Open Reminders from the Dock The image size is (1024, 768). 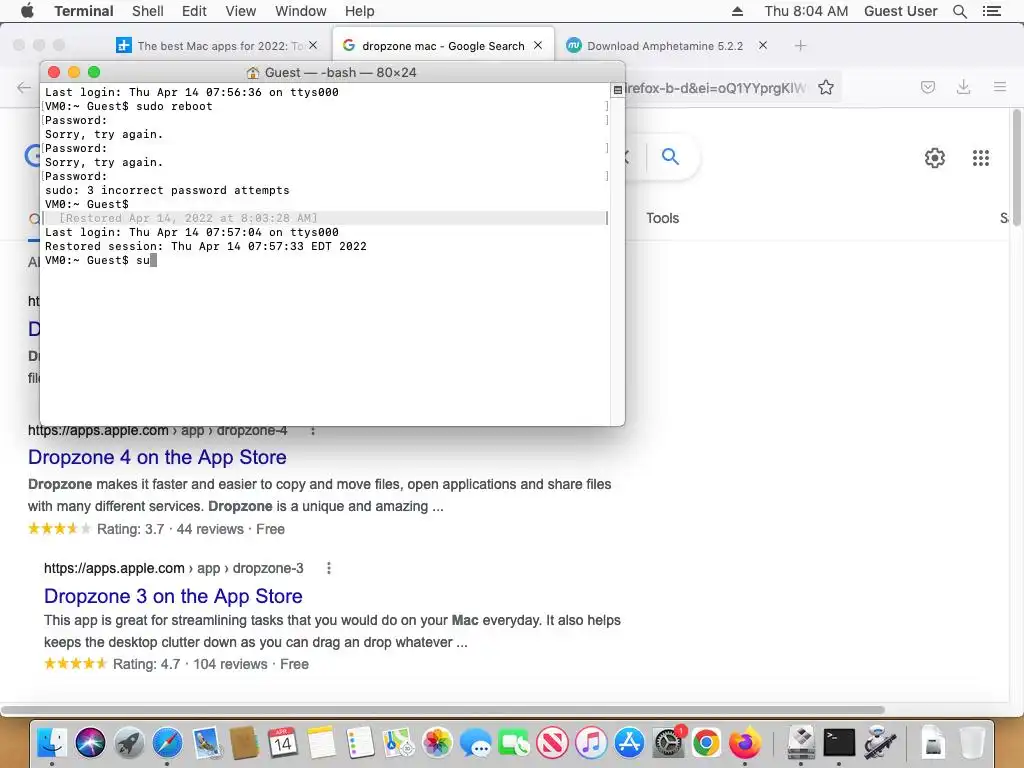(360, 743)
